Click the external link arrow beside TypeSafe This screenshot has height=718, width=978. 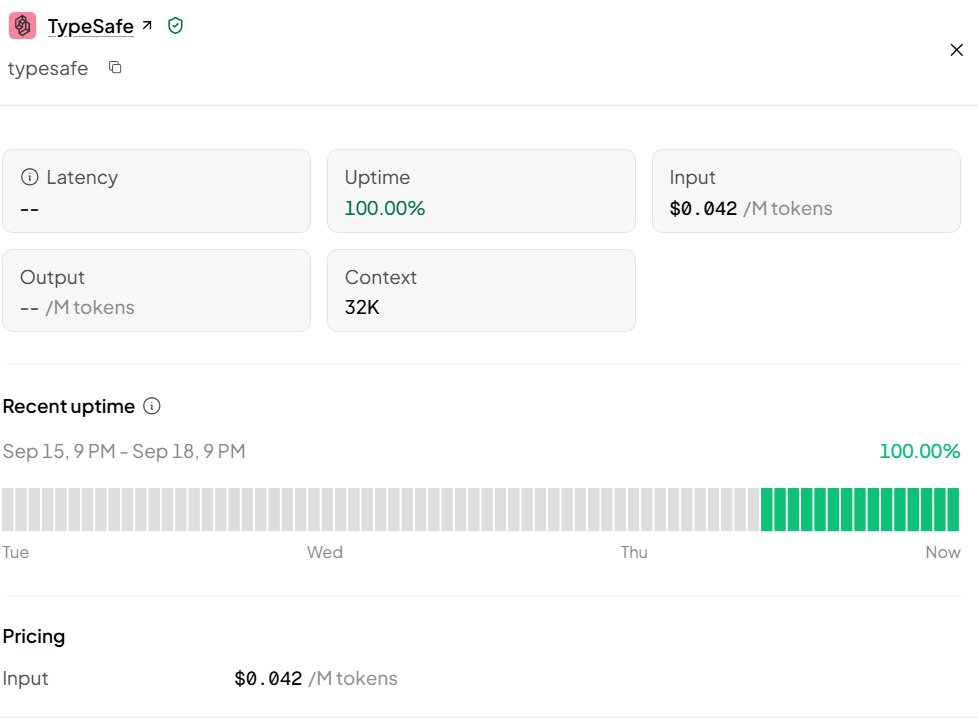point(147,25)
